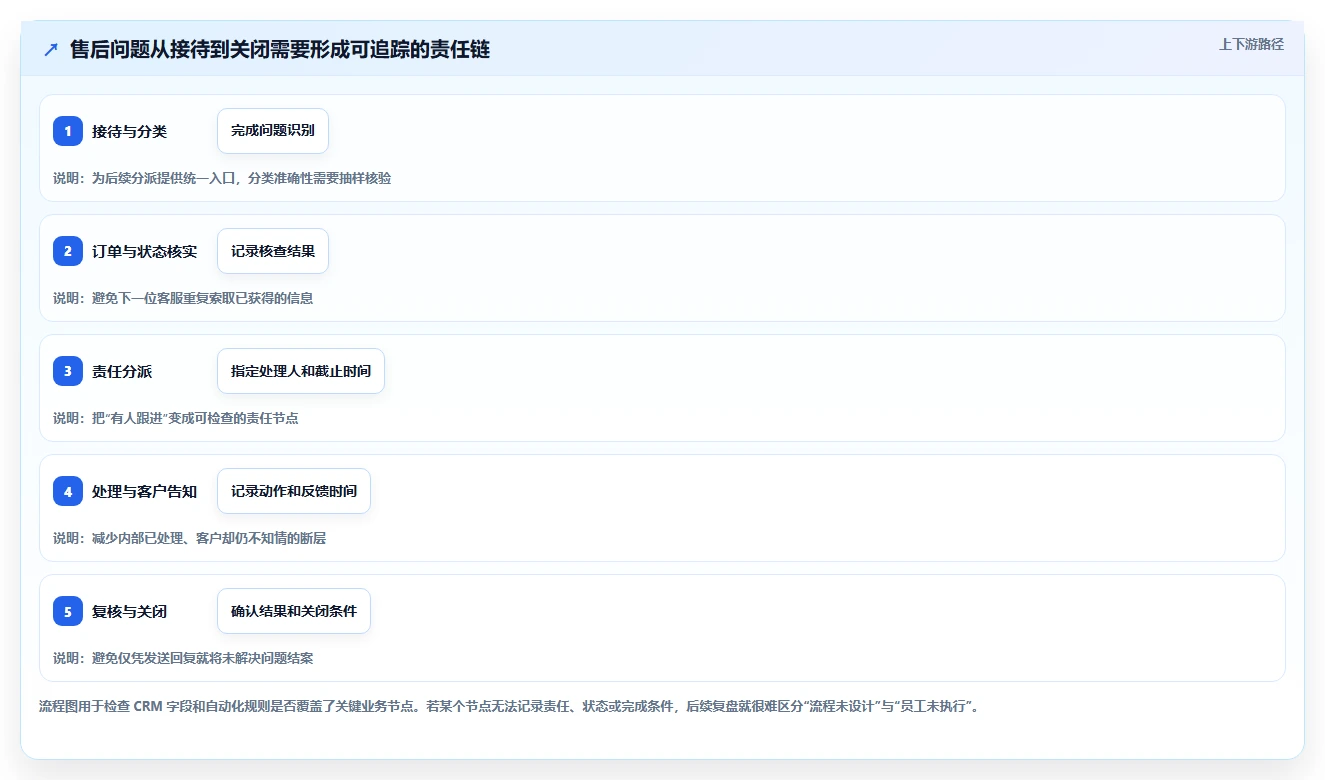Click the 上下游路径 label in header
Image resolution: width=1325 pixels, height=780 pixels.
(1251, 44)
